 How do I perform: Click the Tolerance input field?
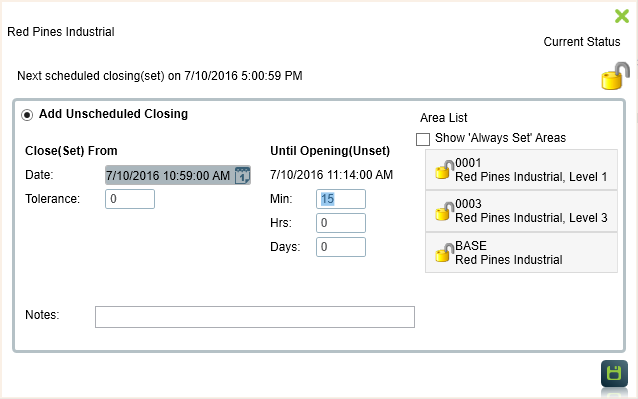(130, 199)
